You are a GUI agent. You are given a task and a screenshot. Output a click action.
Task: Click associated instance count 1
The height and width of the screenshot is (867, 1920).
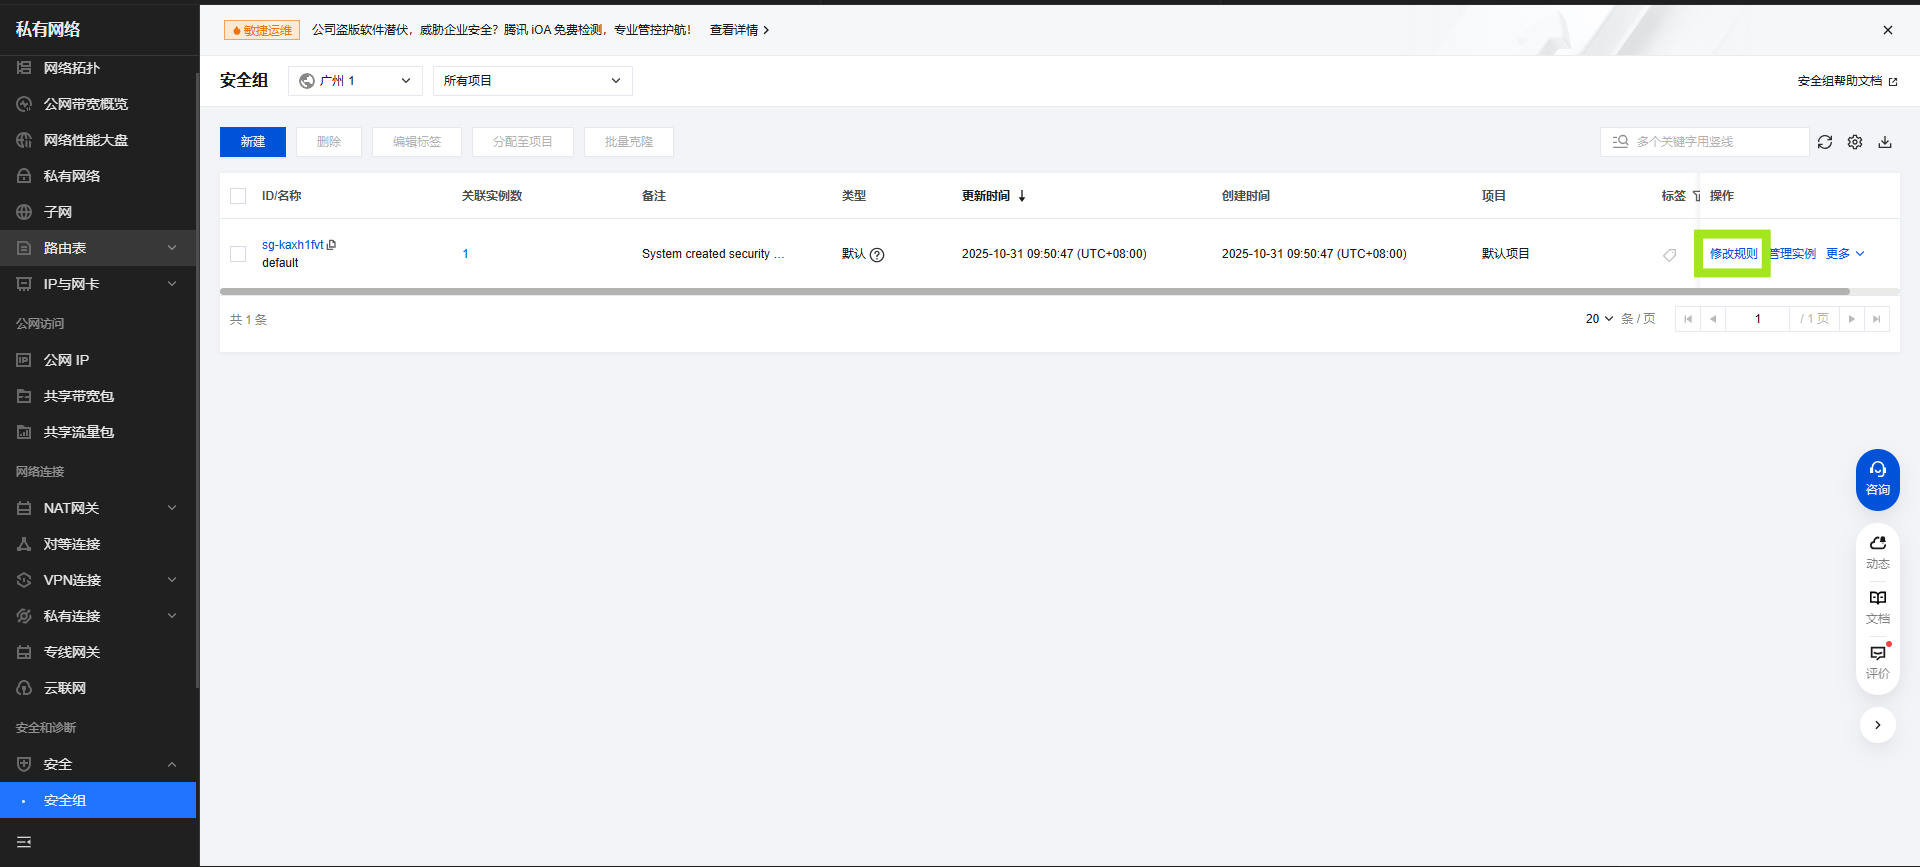pyautogui.click(x=465, y=254)
